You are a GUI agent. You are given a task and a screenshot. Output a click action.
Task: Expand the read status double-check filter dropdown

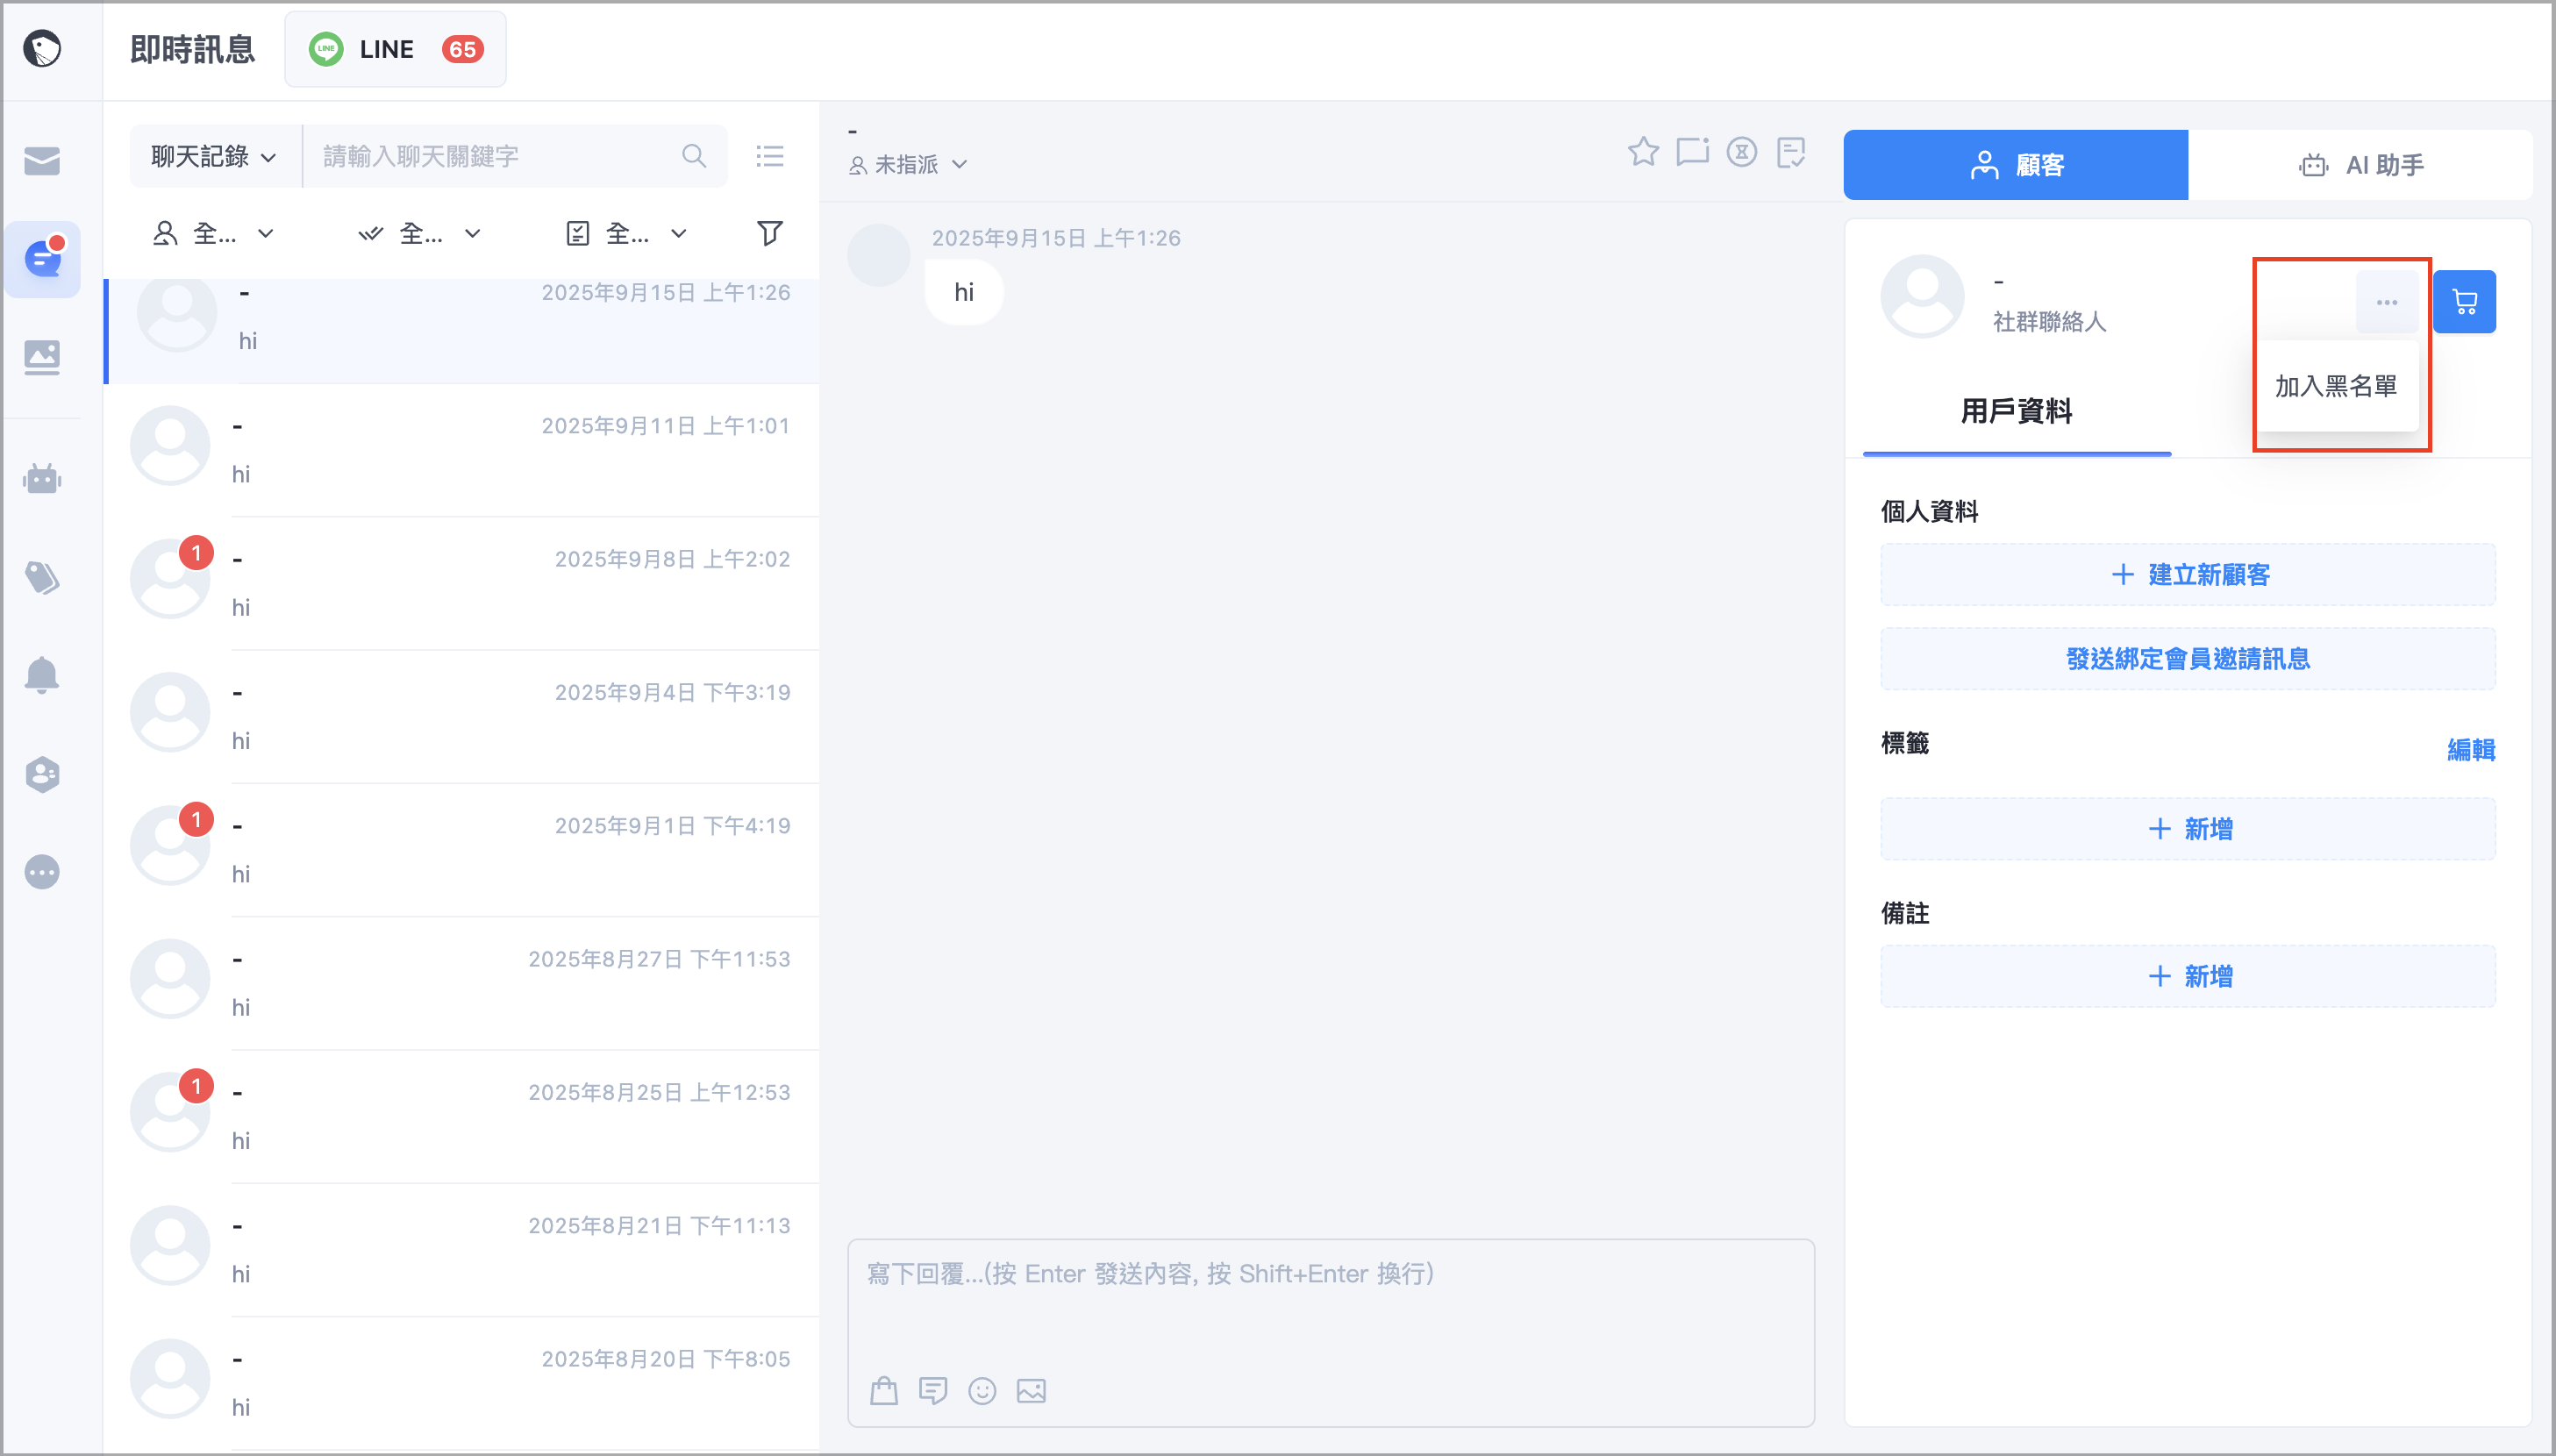420,233
